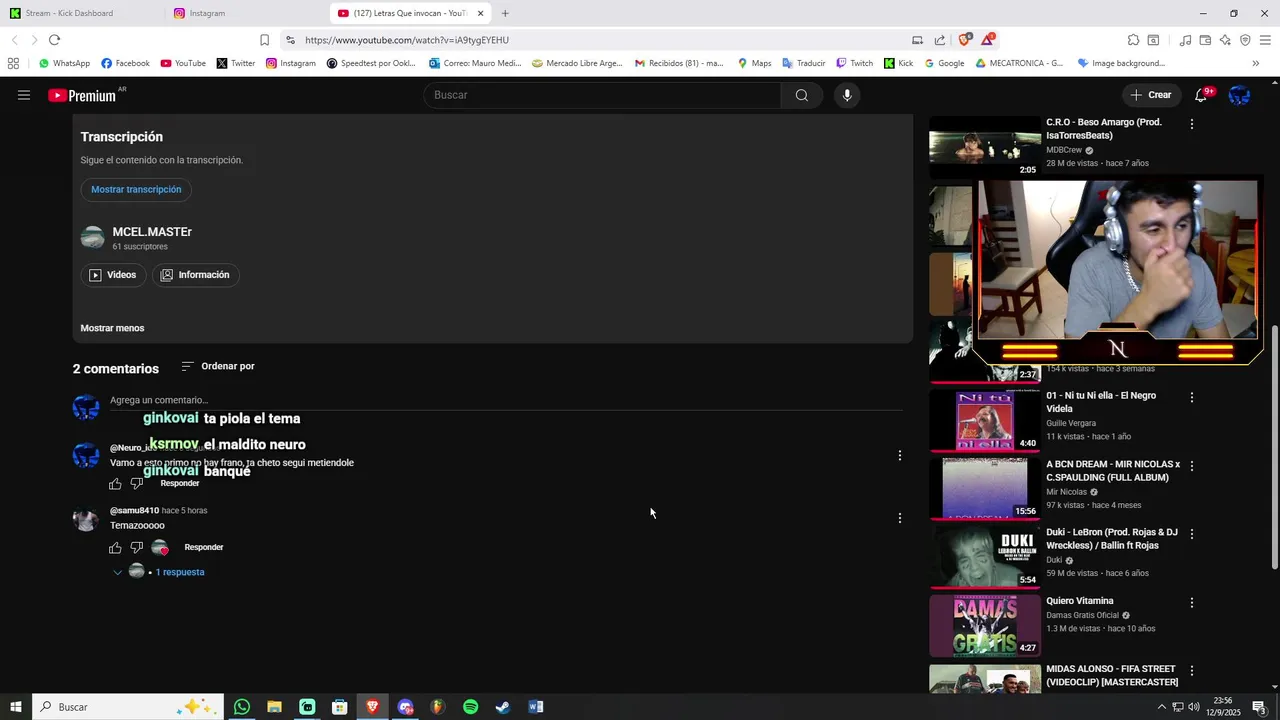The height and width of the screenshot is (720, 1280).
Task: Open Duki LeBron video thumbnail
Action: click(x=985, y=557)
